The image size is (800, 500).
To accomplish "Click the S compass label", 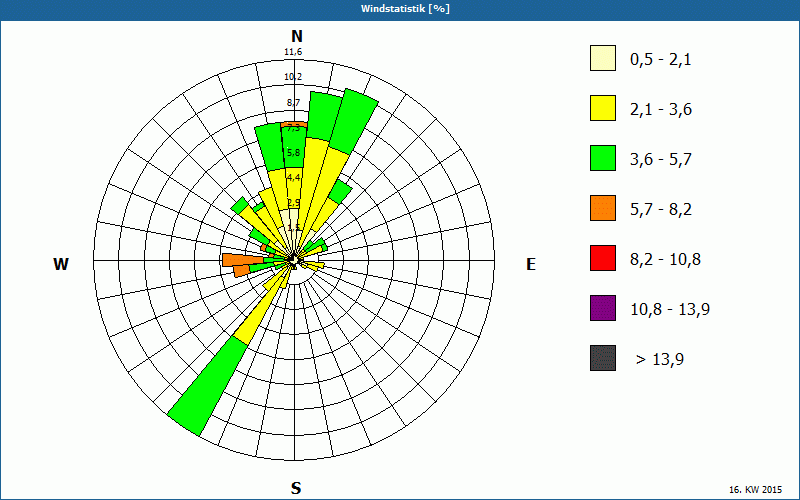I will click(296, 488).
